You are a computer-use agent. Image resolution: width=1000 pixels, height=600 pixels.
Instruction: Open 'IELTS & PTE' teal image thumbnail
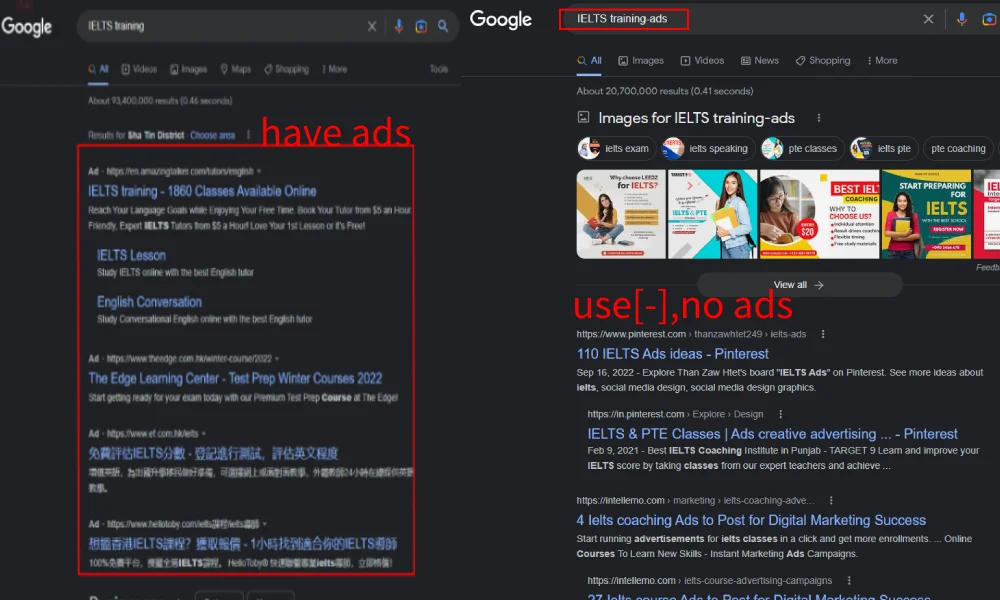pos(712,214)
